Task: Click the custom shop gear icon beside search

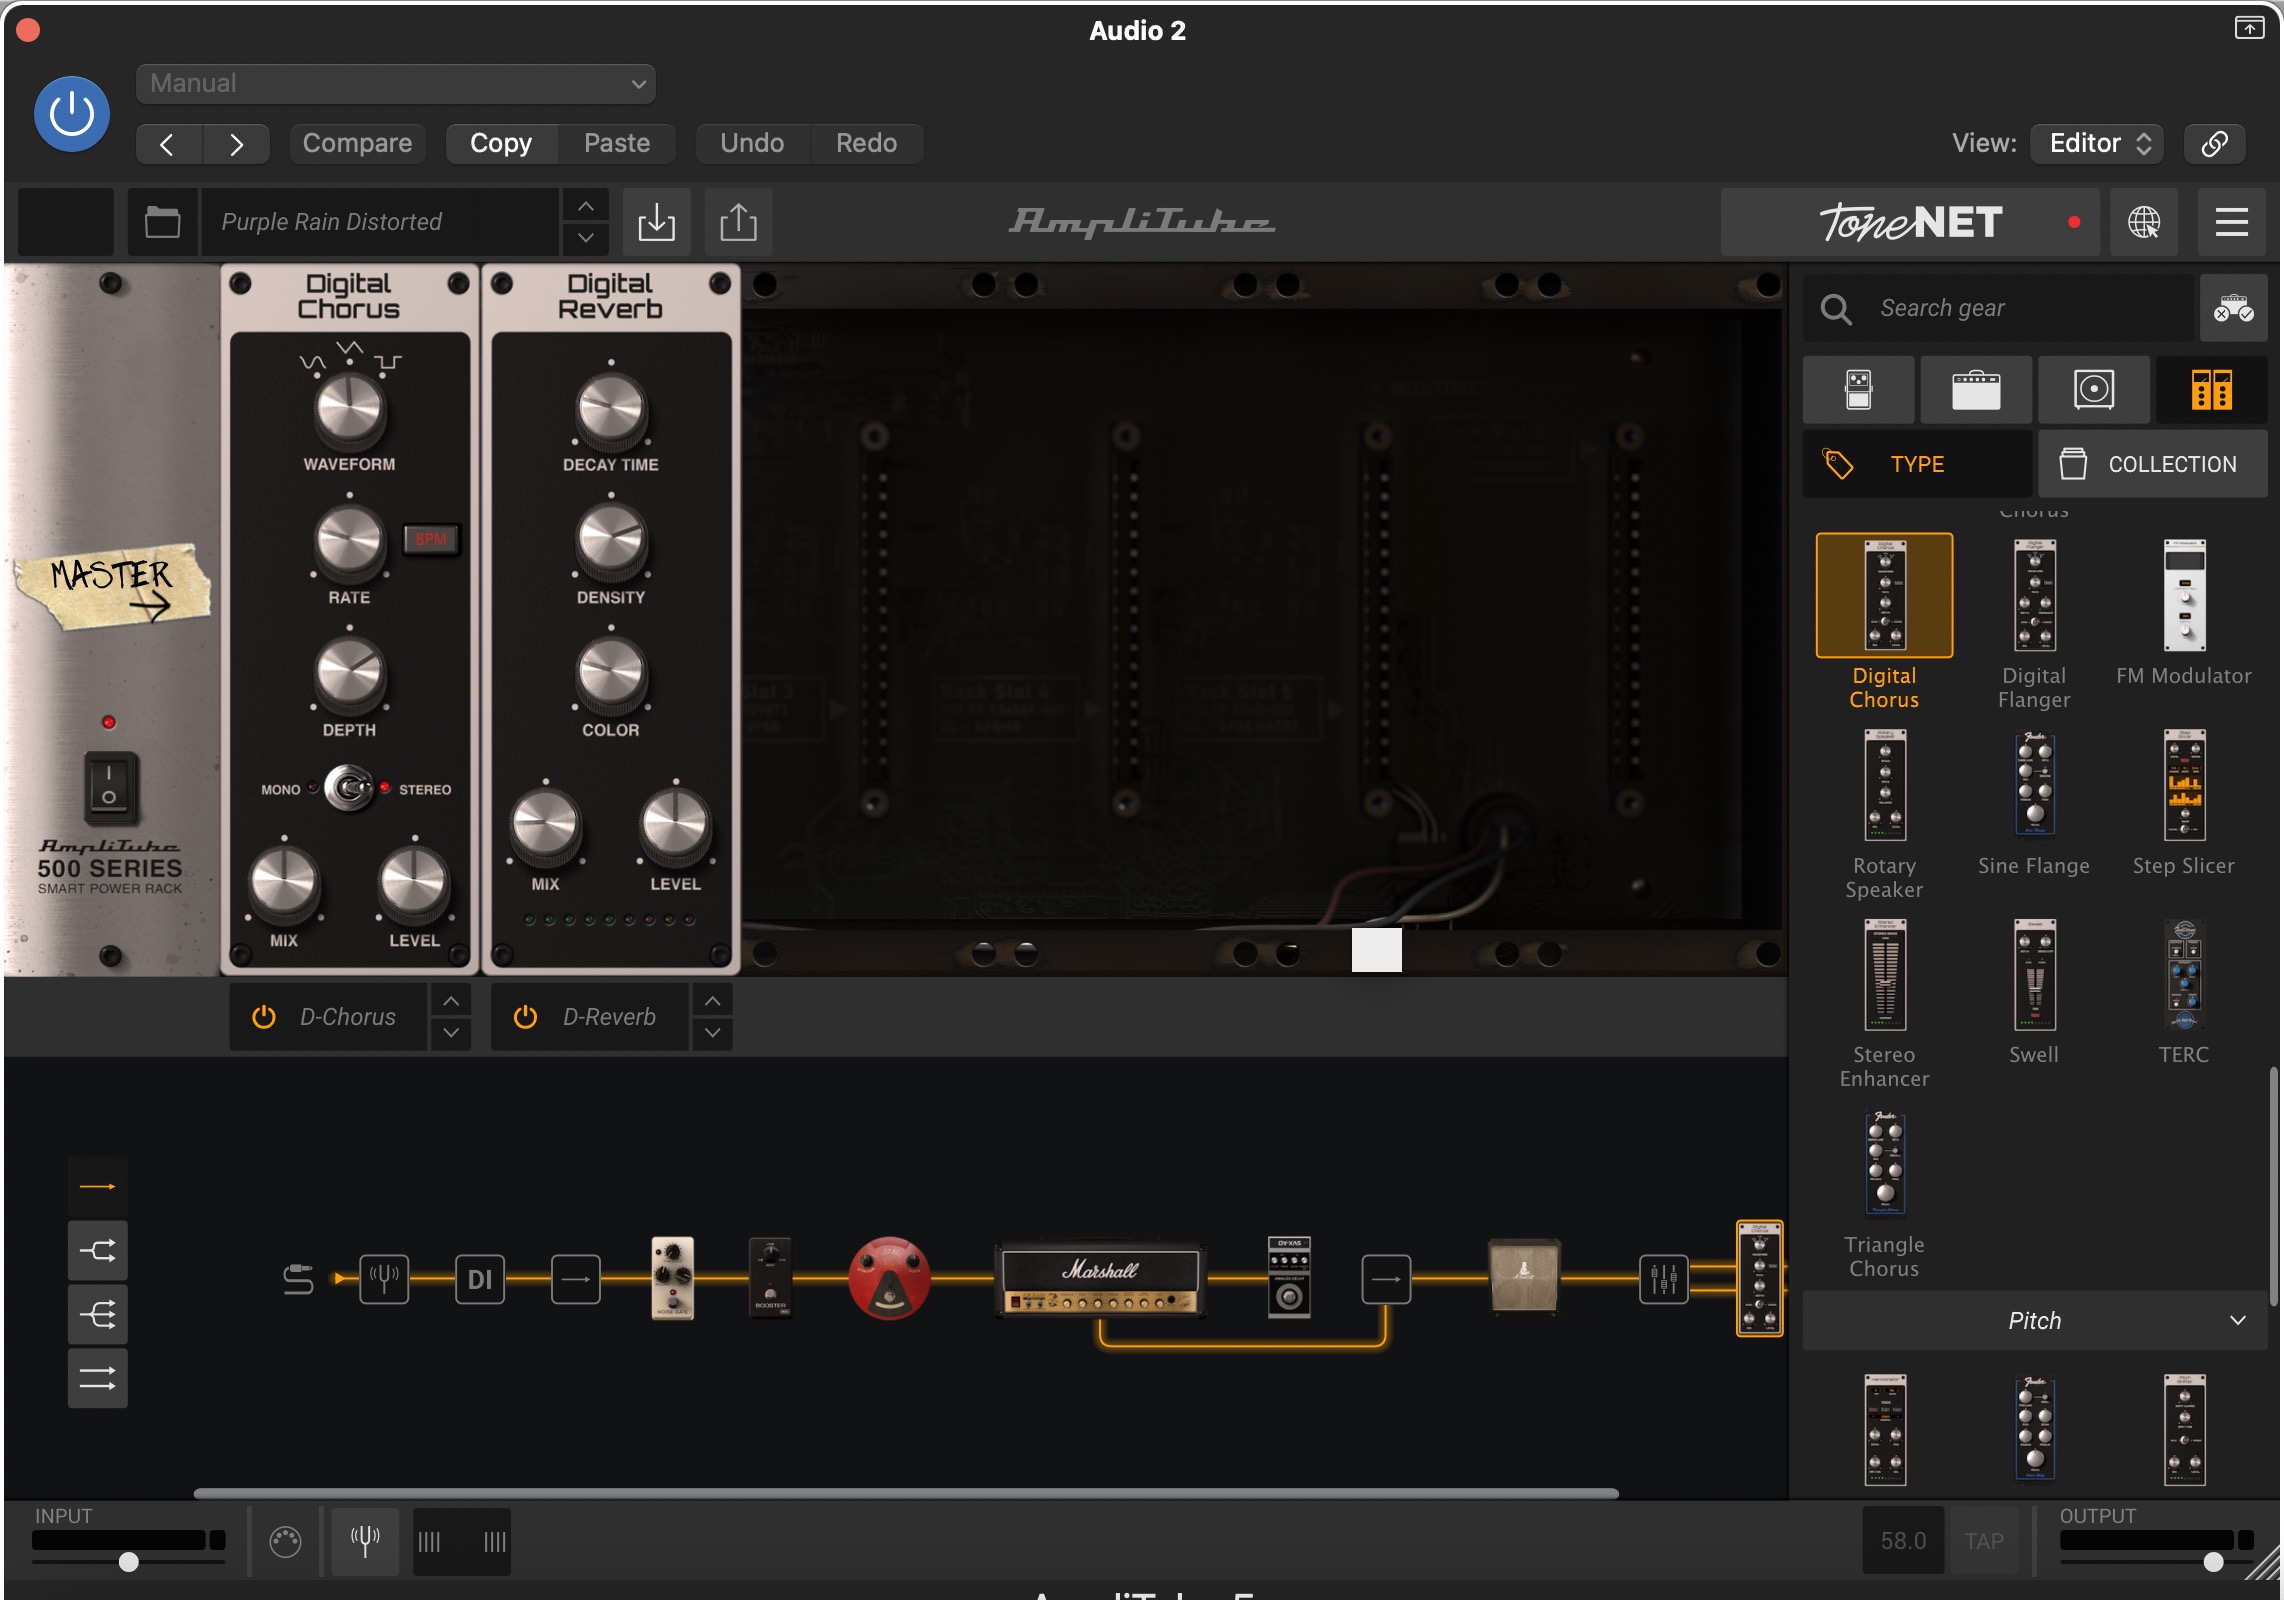Action: click(x=2233, y=308)
